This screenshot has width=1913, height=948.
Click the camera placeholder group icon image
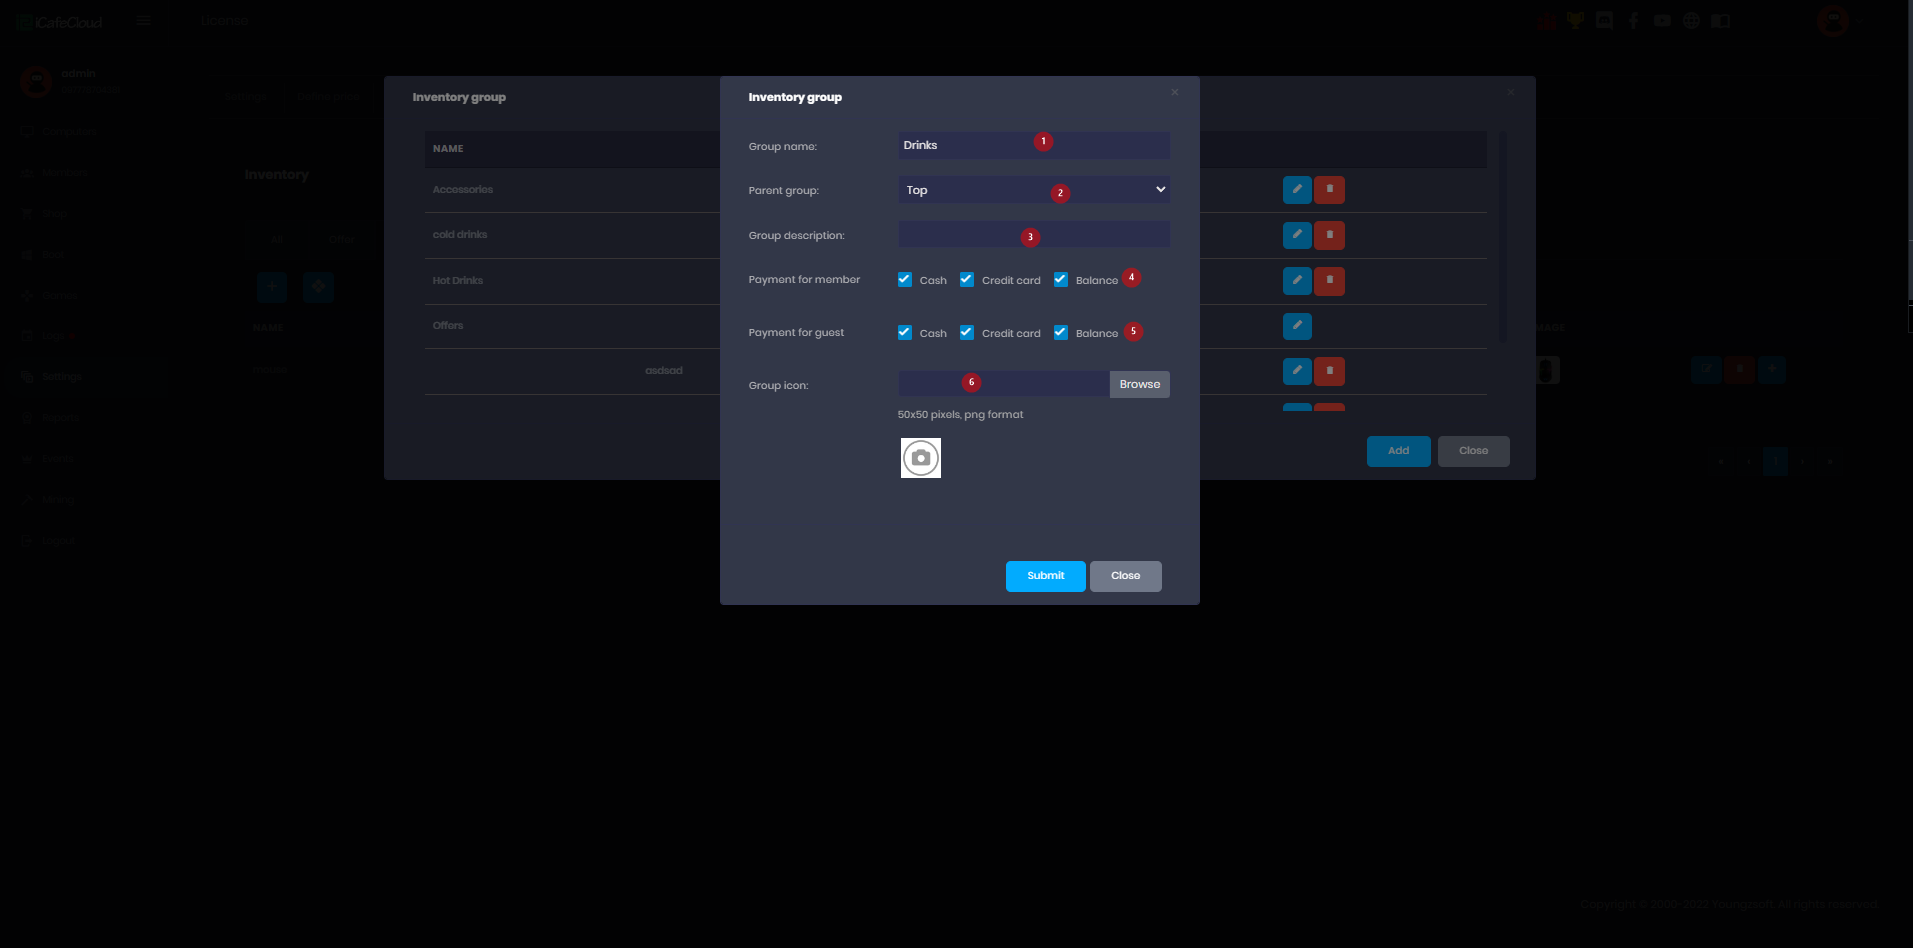(x=920, y=458)
